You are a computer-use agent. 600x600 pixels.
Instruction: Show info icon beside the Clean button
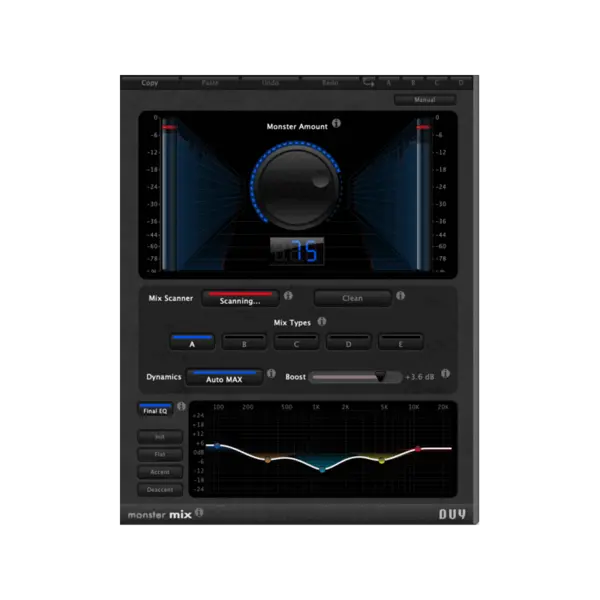(x=400, y=295)
